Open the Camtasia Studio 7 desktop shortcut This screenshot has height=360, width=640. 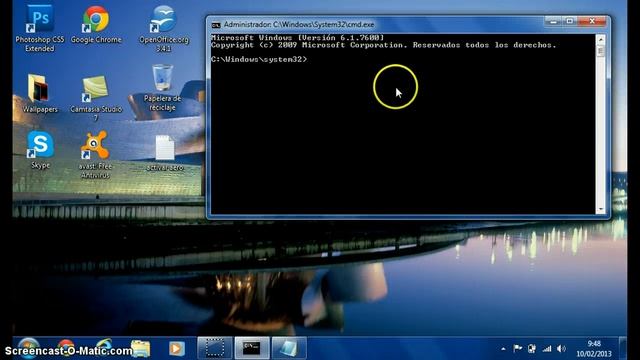(x=96, y=98)
